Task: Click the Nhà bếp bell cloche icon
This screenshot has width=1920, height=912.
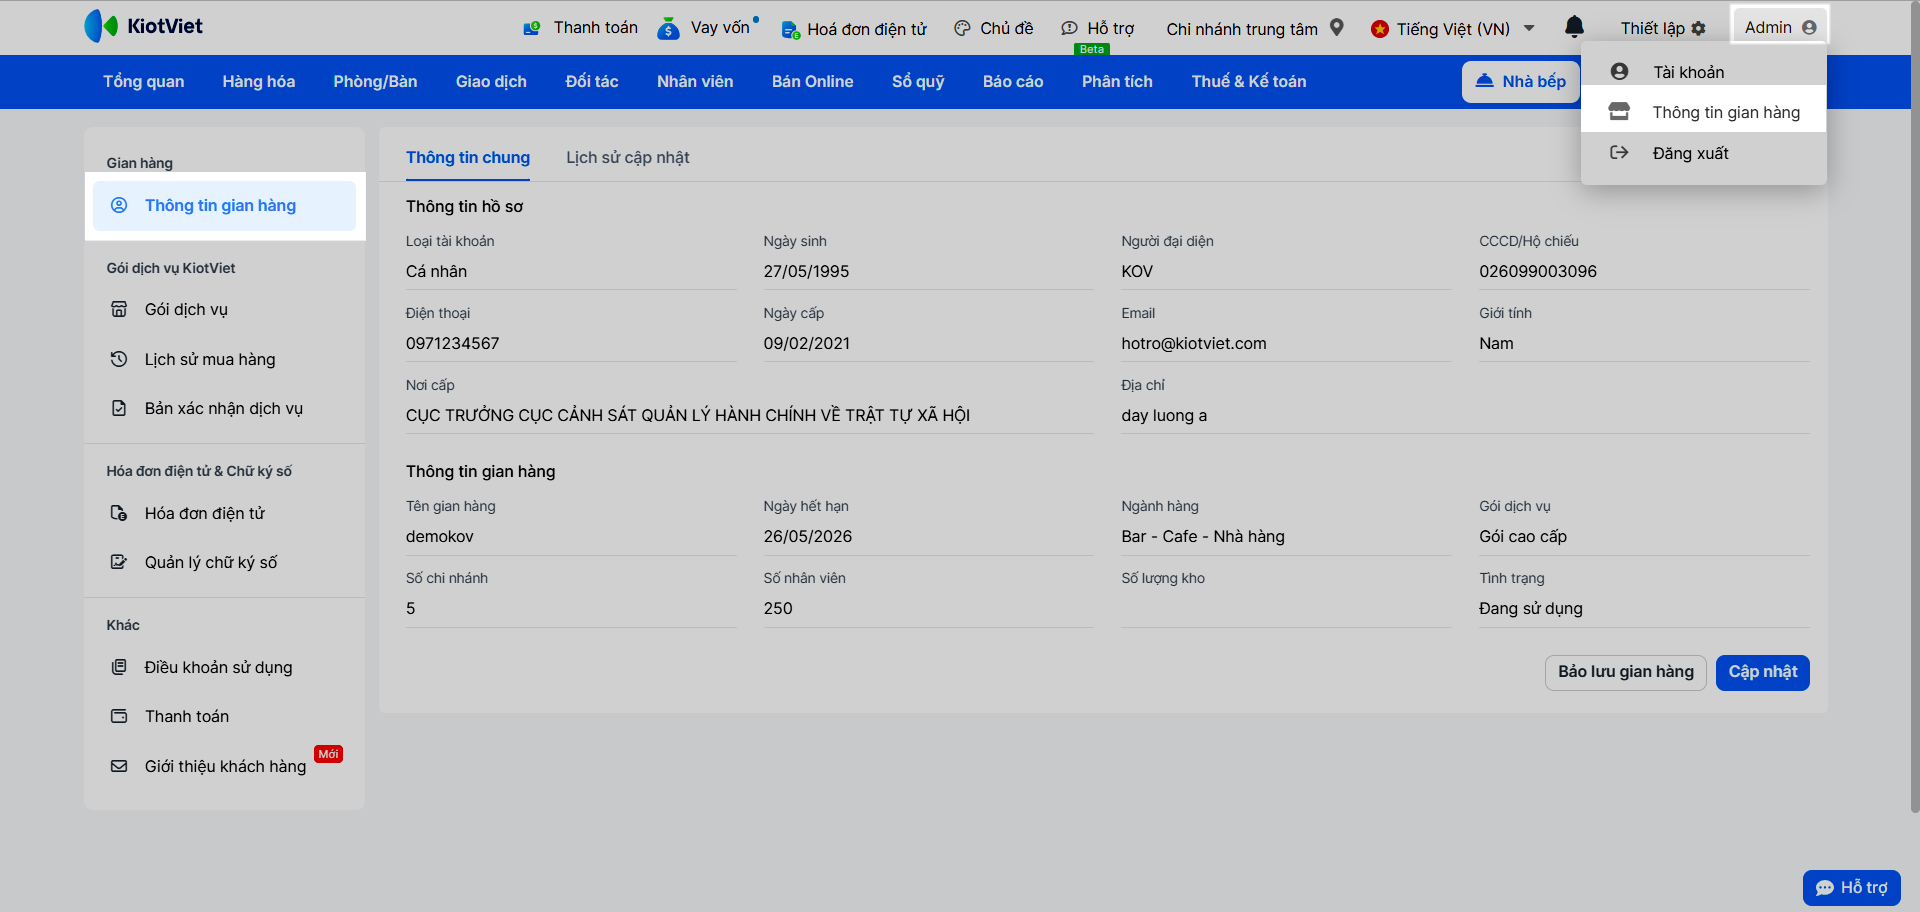Action: 1485,81
